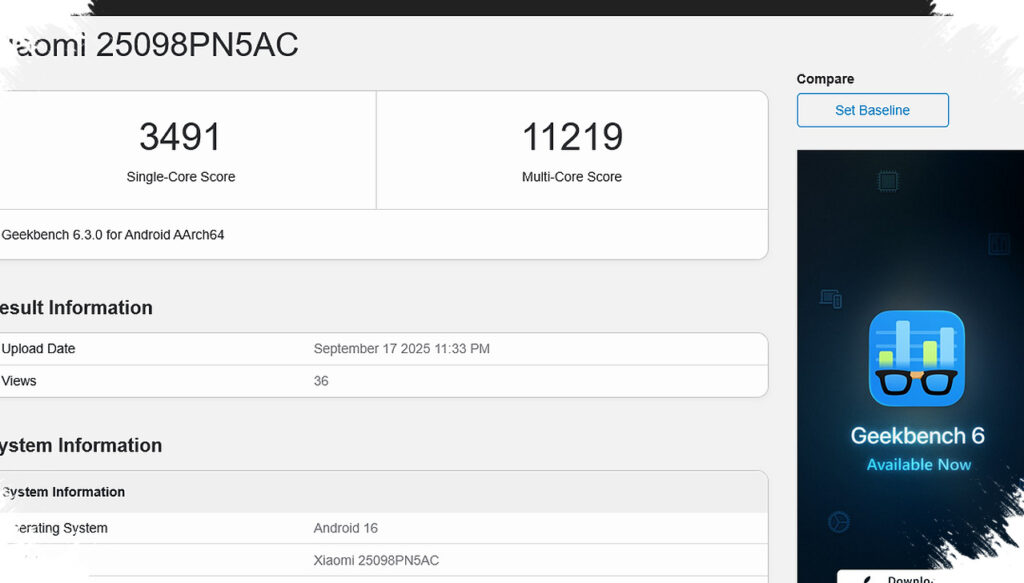The height and width of the screenshot is (583, 1024).
Task: Click the 'Result Information' section heading
Action: click(x=76, y=307)
